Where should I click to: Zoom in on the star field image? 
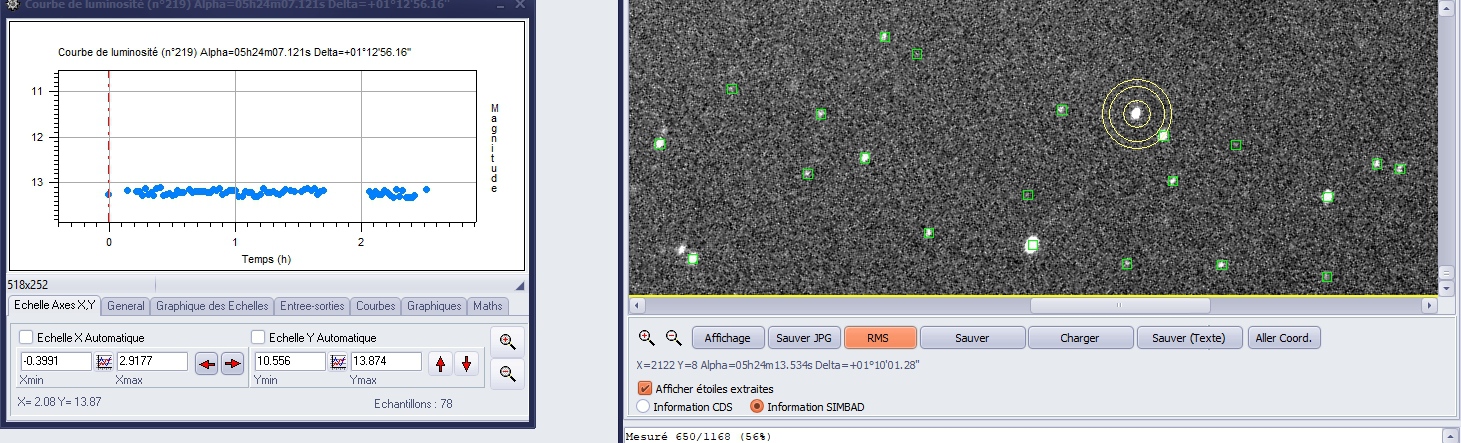647,338
